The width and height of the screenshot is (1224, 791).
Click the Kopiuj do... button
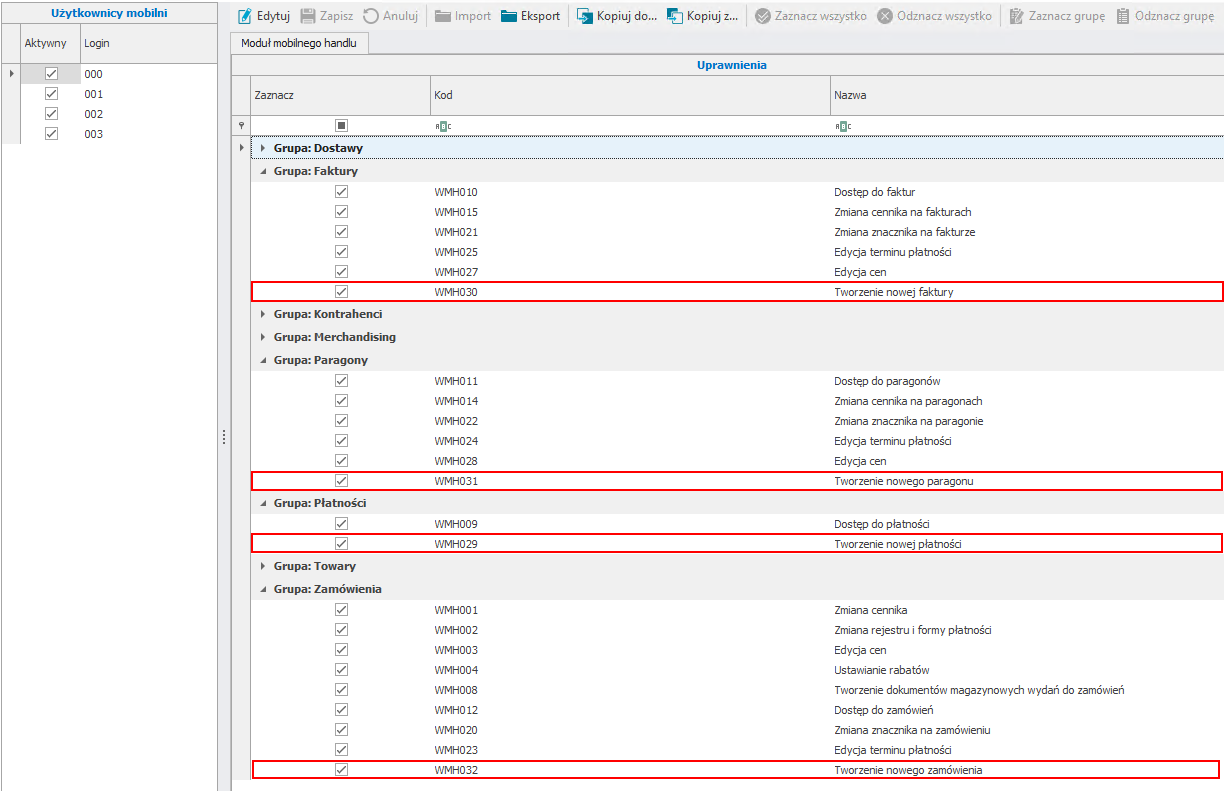617,16
